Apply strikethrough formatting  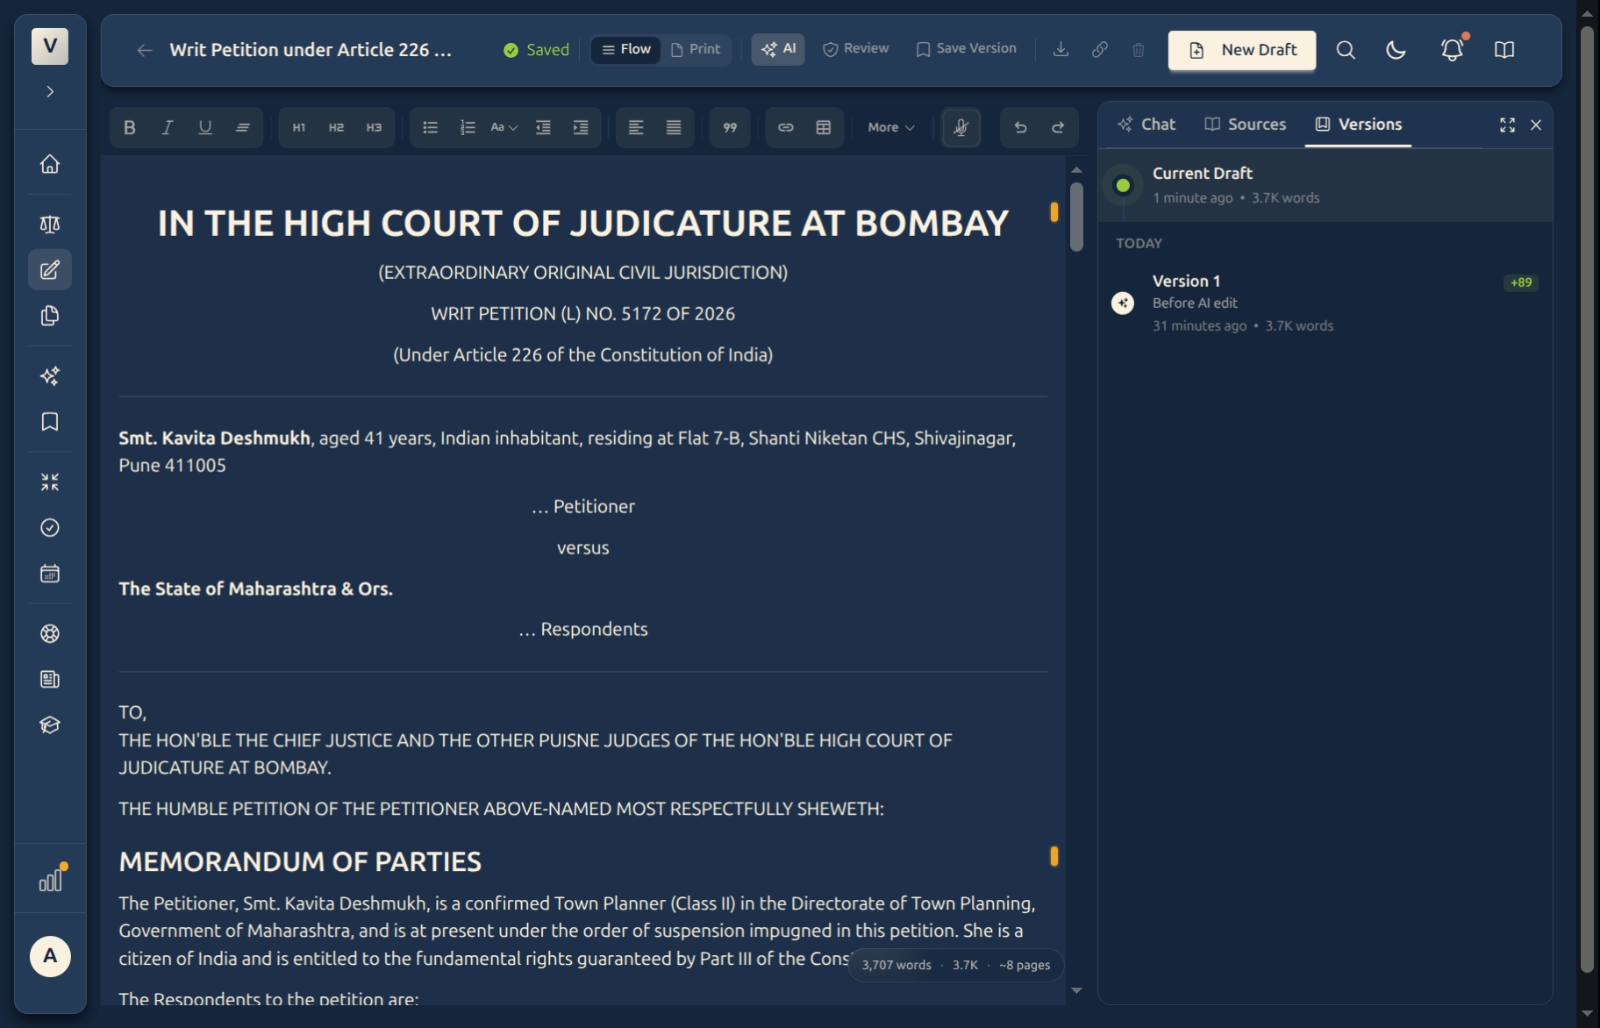pos(242,127)
